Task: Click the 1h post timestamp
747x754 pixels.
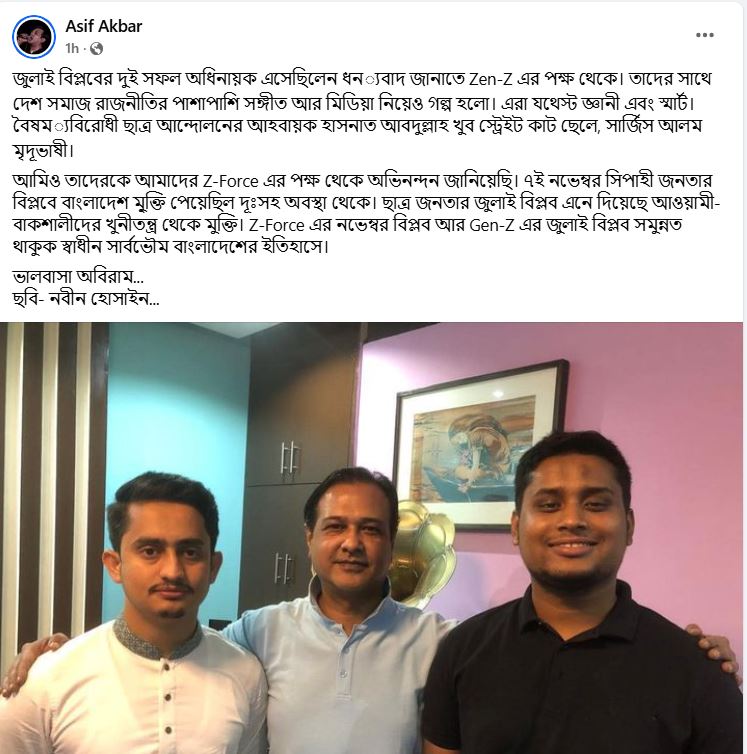Action: (x=72, y=49)
